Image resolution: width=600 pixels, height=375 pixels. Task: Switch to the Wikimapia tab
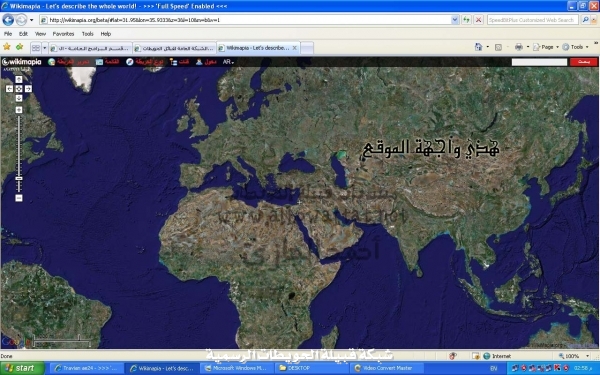tap(258, 48)
